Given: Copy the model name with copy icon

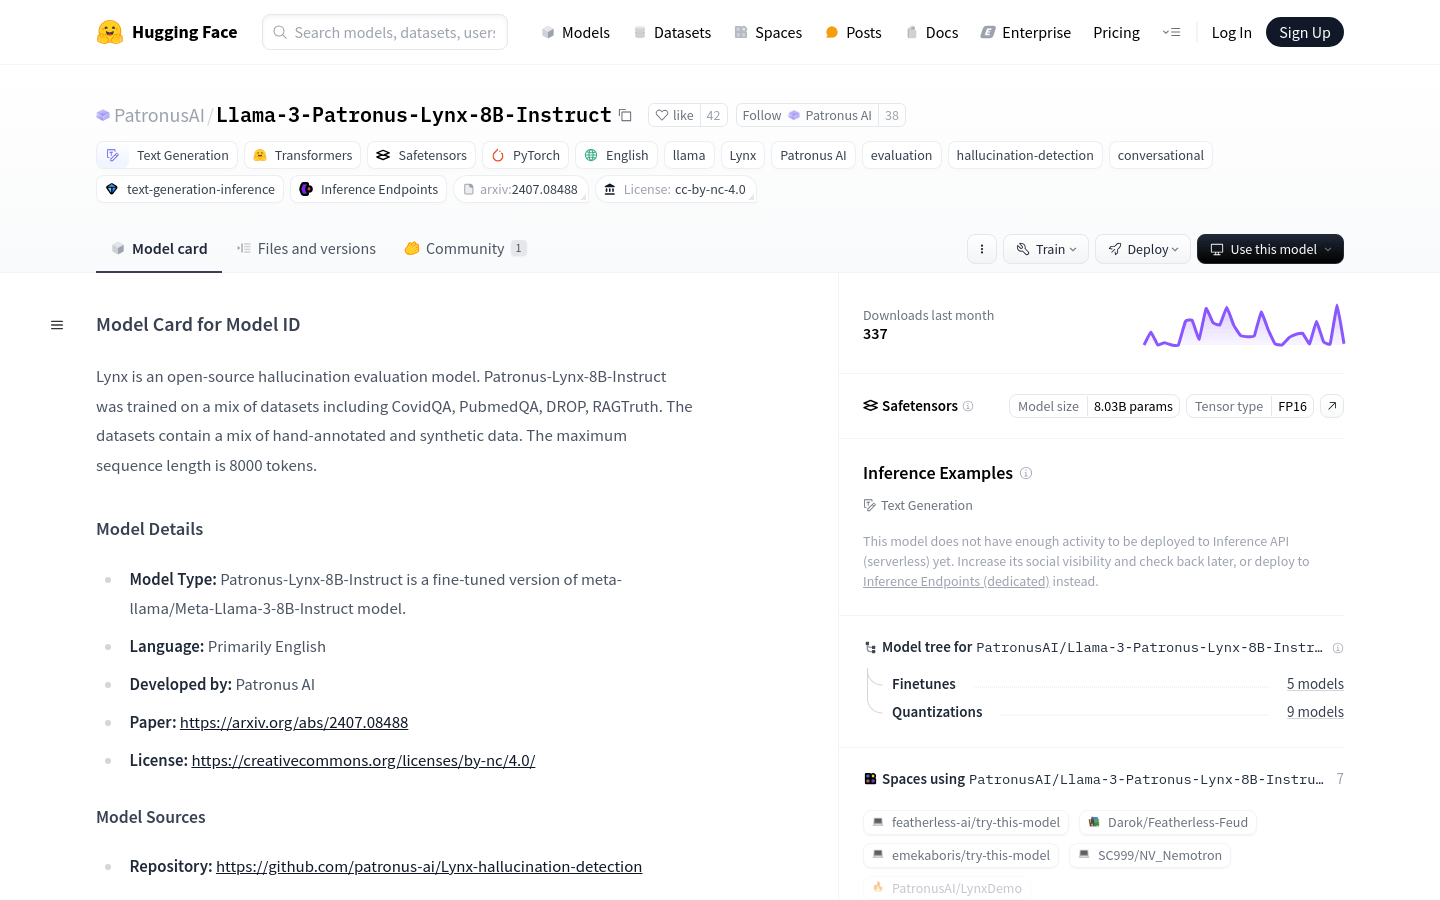Looking at the screenshot, I should tap(625, 115).
